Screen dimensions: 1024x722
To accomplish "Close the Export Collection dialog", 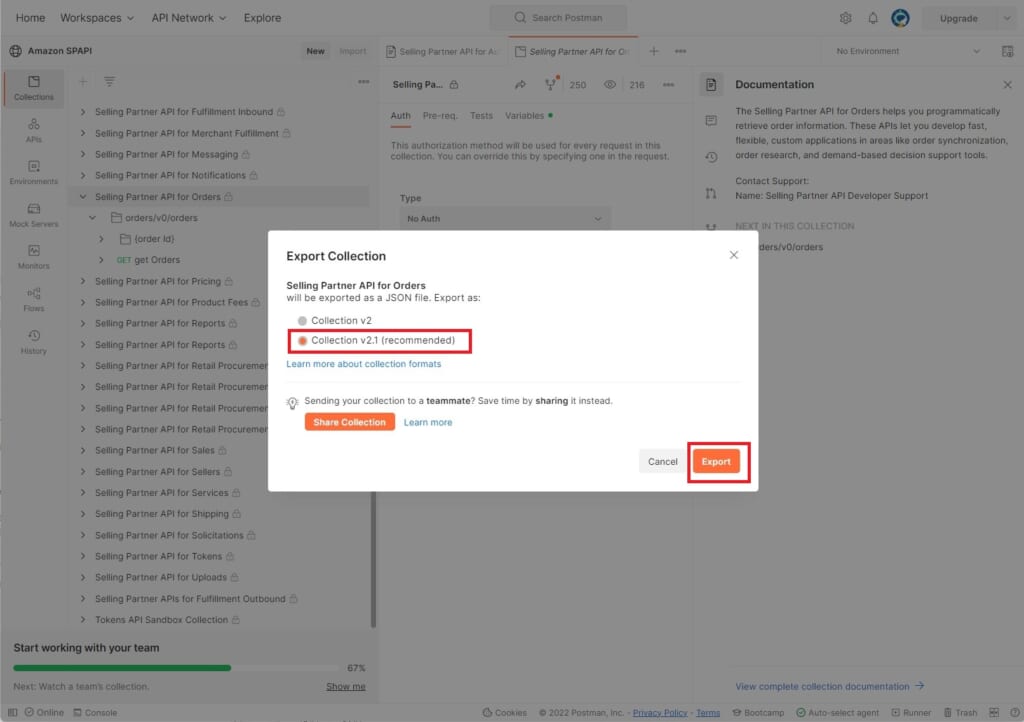I will [733, 255].
